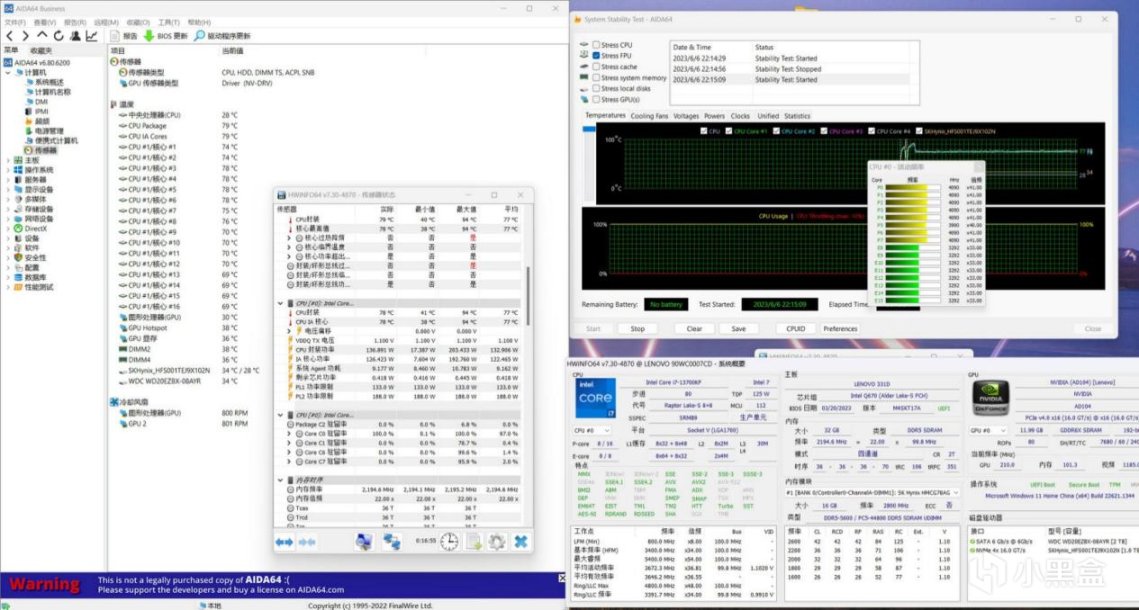Select 电源管理 in the tree
This screenshot has width=1139, height=610.
[49, 131]
